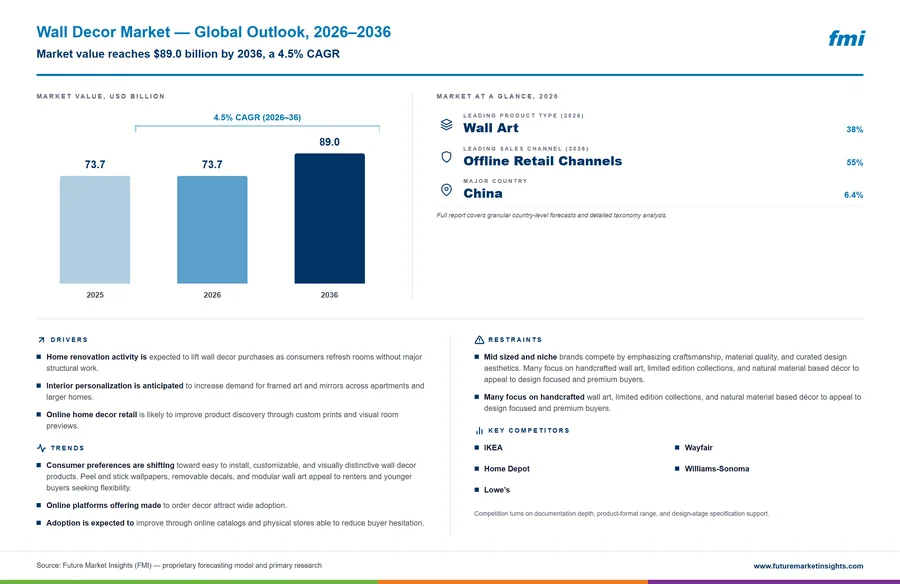Click the location pin icon beside China
Screen dimensions: 900x584
coord(446,190)
